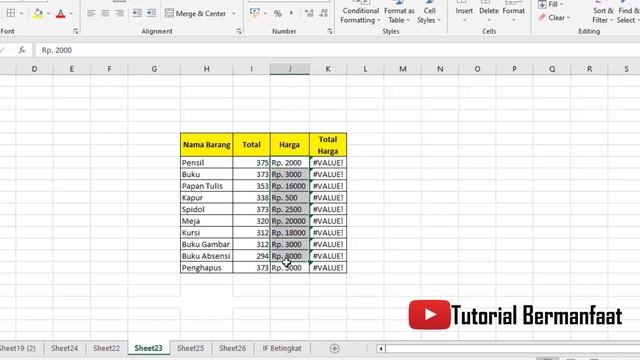Select Total value 338 for Kapur

coord(251,198)
